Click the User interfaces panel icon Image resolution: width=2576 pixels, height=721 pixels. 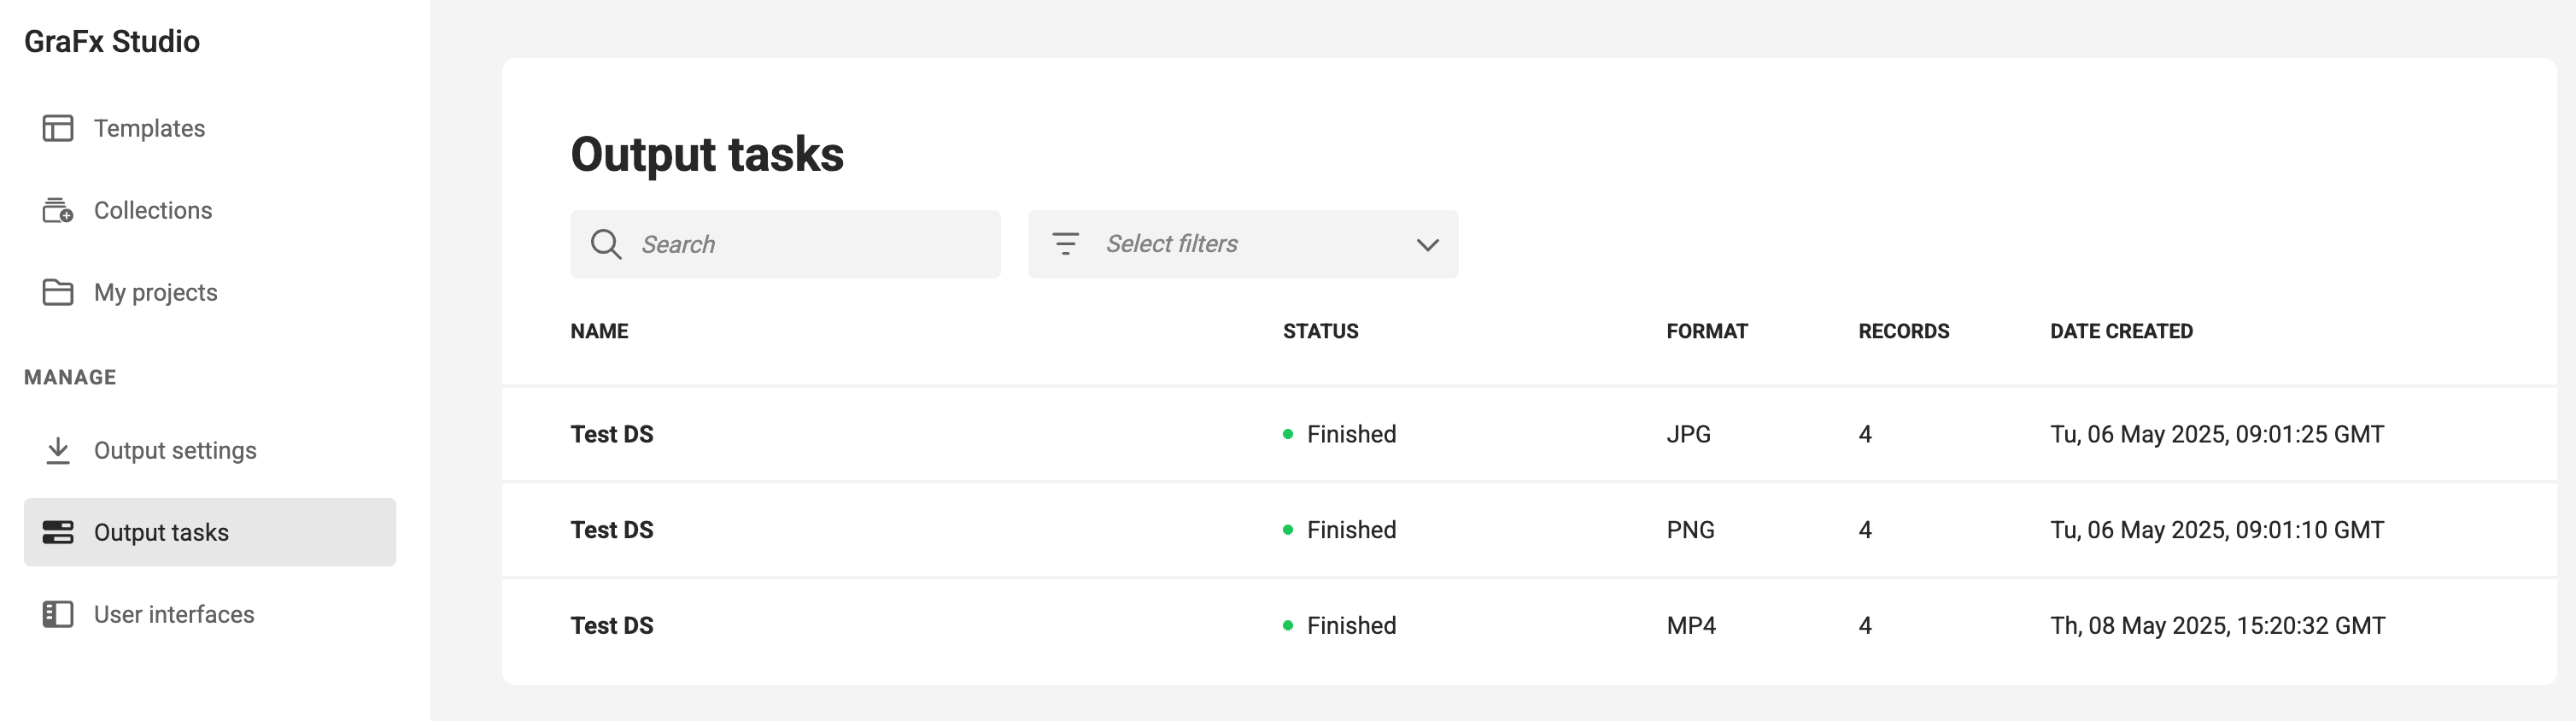click(58, 614)
